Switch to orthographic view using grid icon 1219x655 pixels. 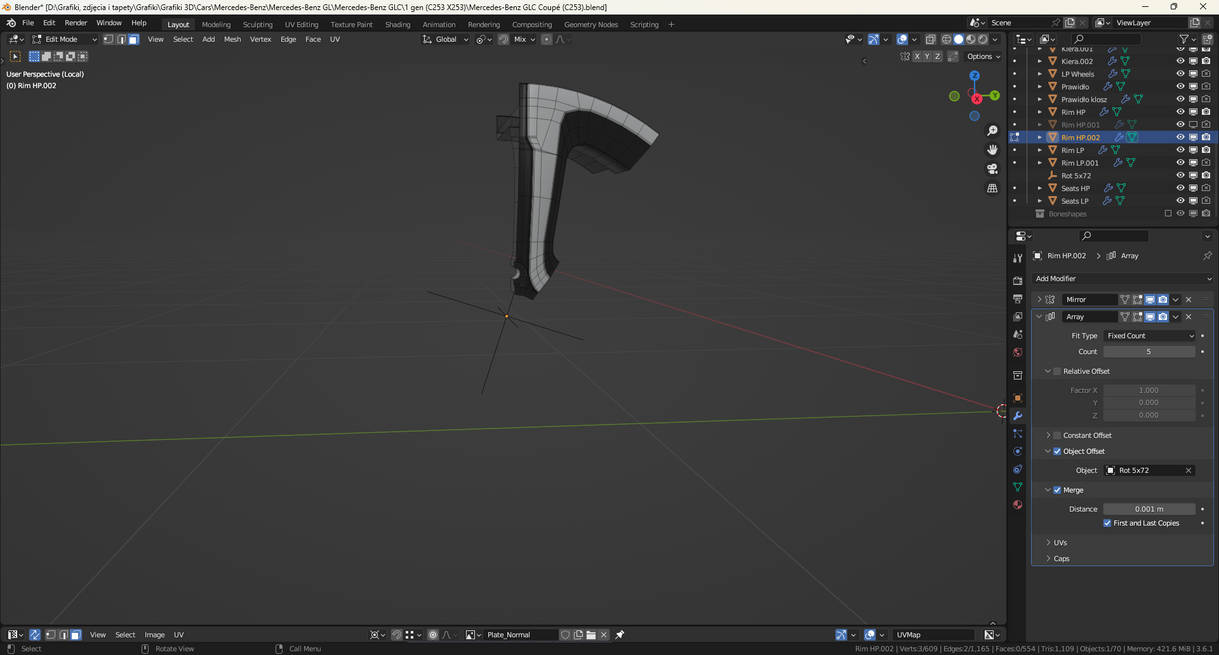click(x=992, y=188)
